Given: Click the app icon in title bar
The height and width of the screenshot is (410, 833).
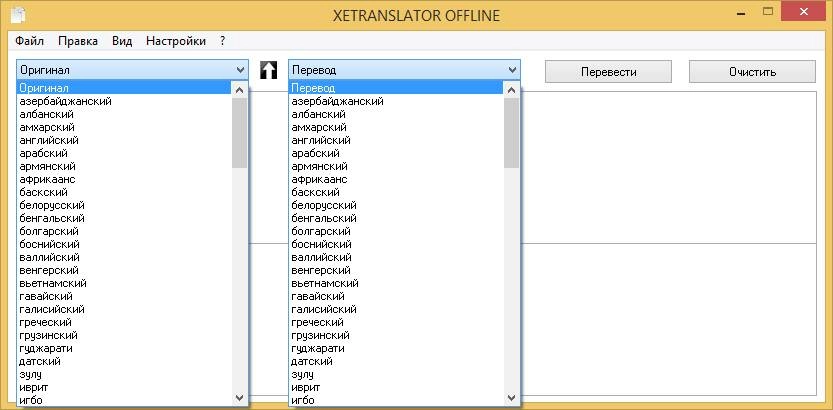Looking at the screenshot, I should [x=18, y=15].
